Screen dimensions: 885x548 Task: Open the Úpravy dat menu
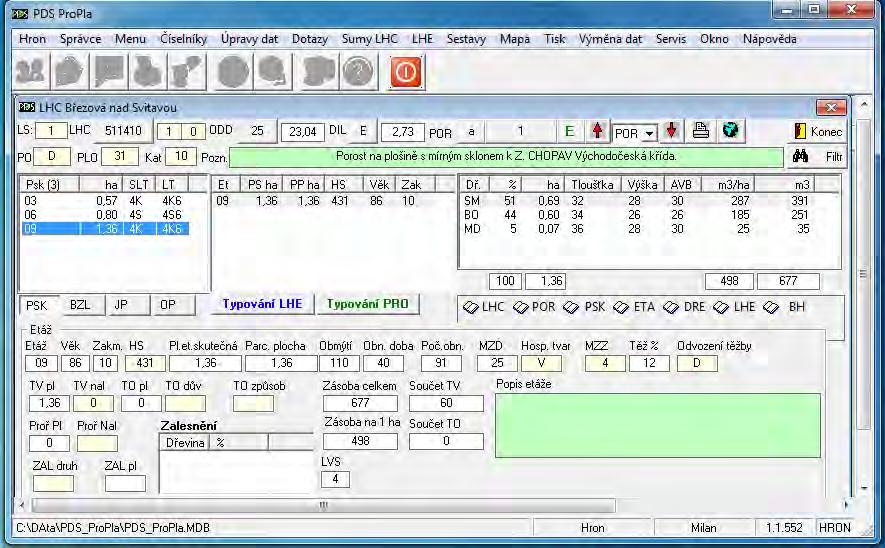249,39
